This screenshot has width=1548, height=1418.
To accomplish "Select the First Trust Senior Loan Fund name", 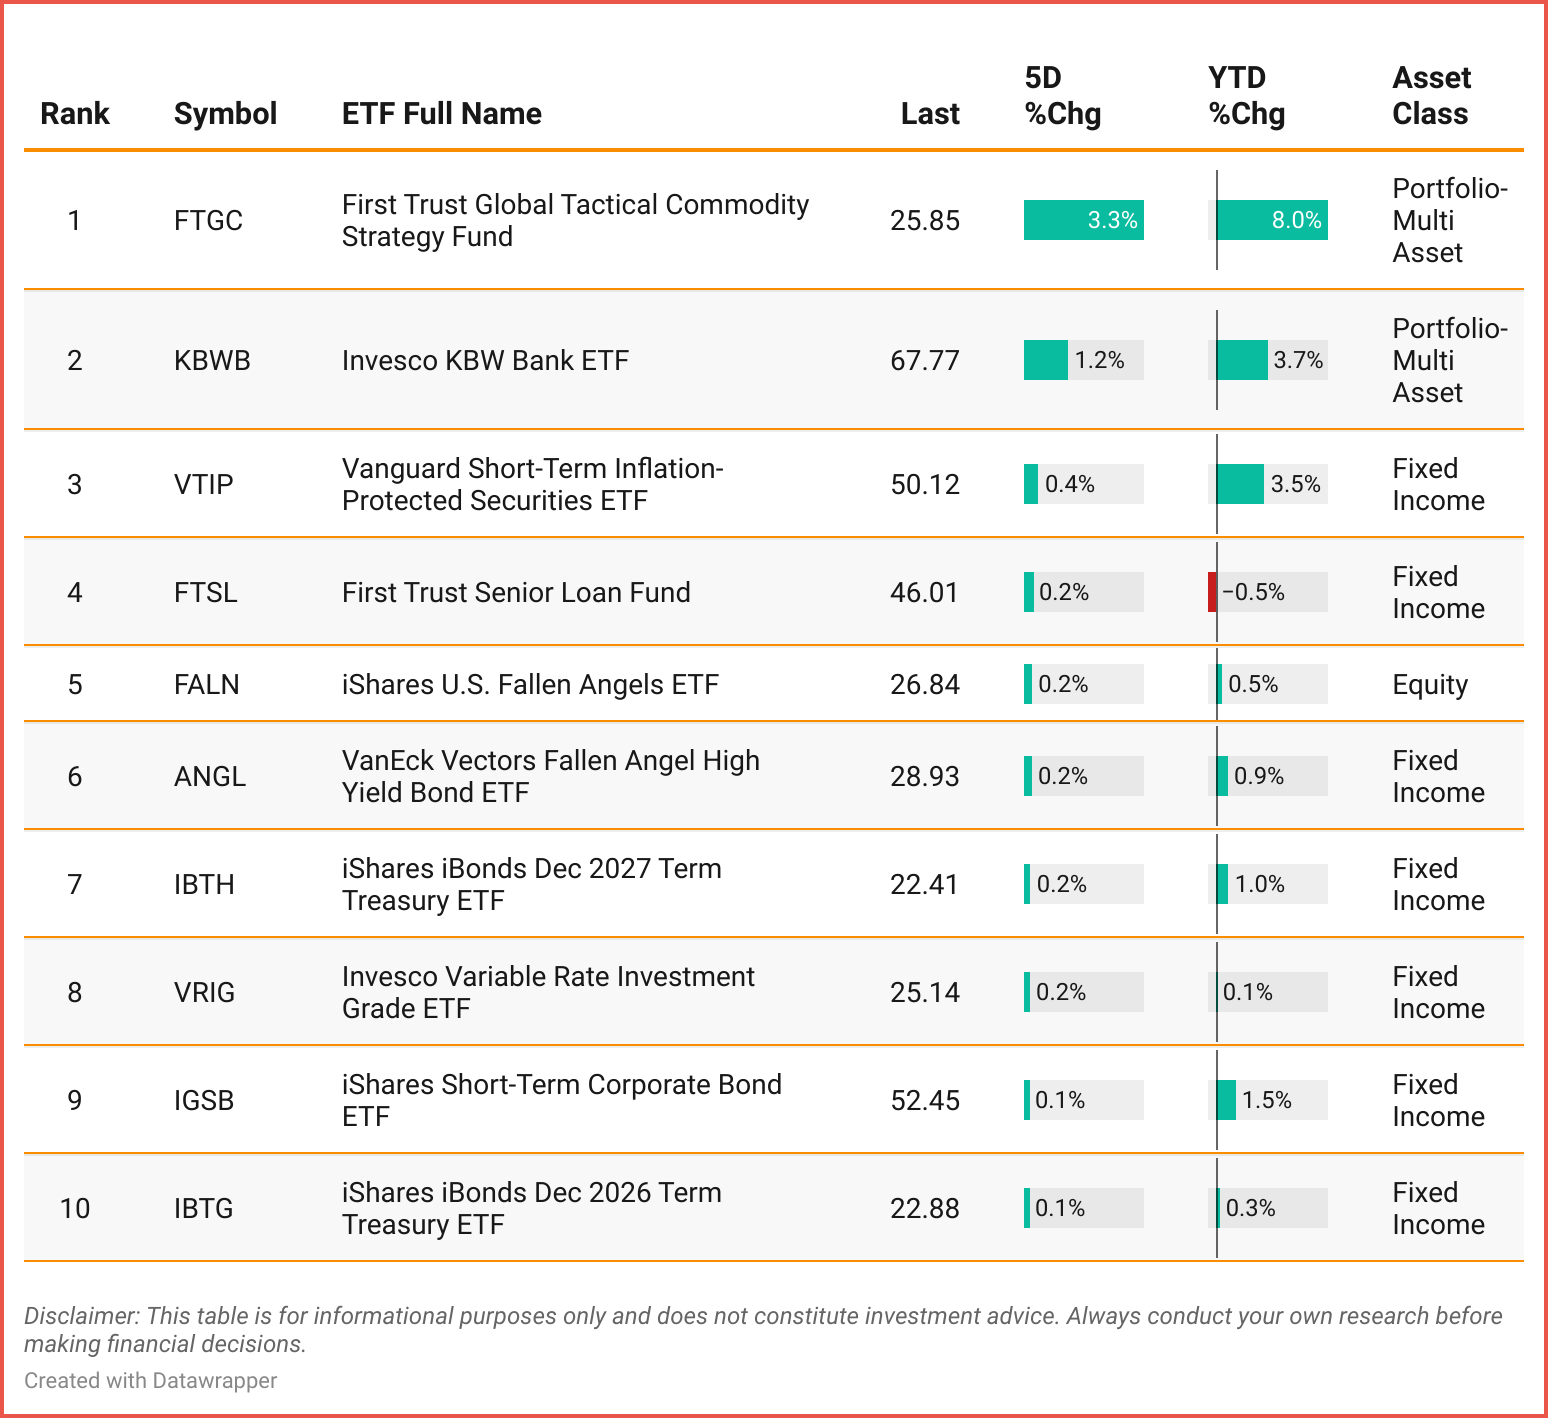I will (516, 593).
